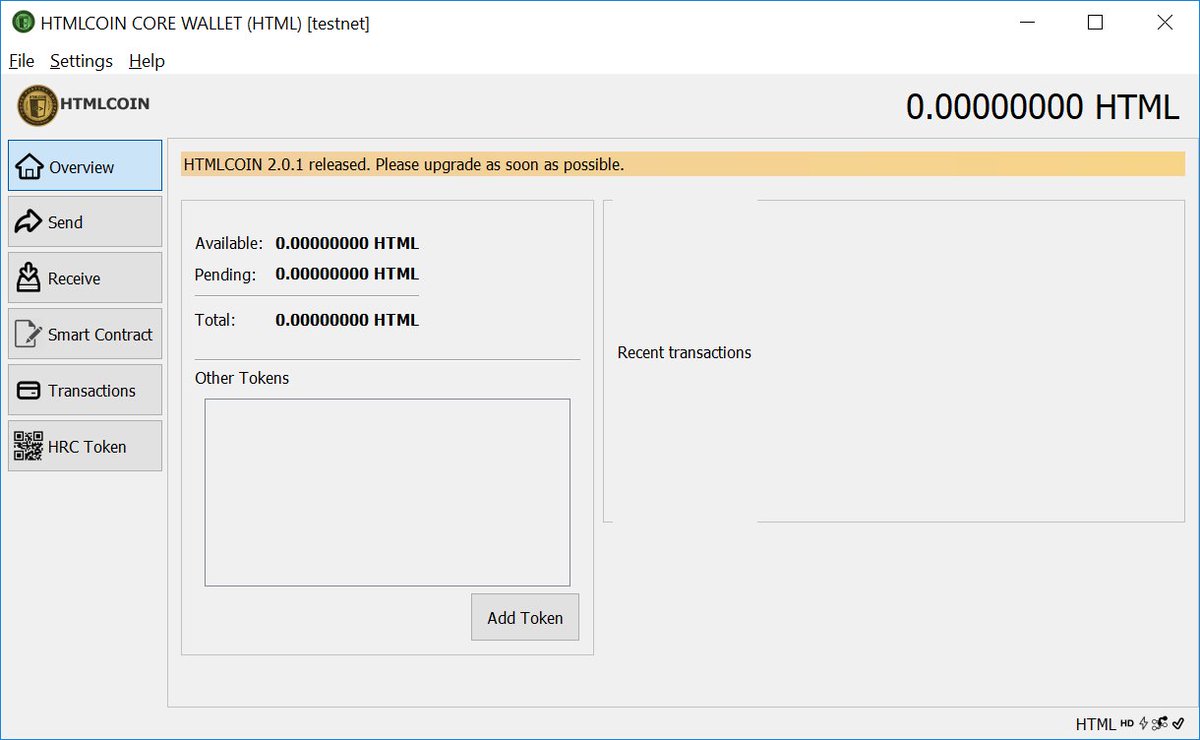Open the Send page

click(85, 222)
